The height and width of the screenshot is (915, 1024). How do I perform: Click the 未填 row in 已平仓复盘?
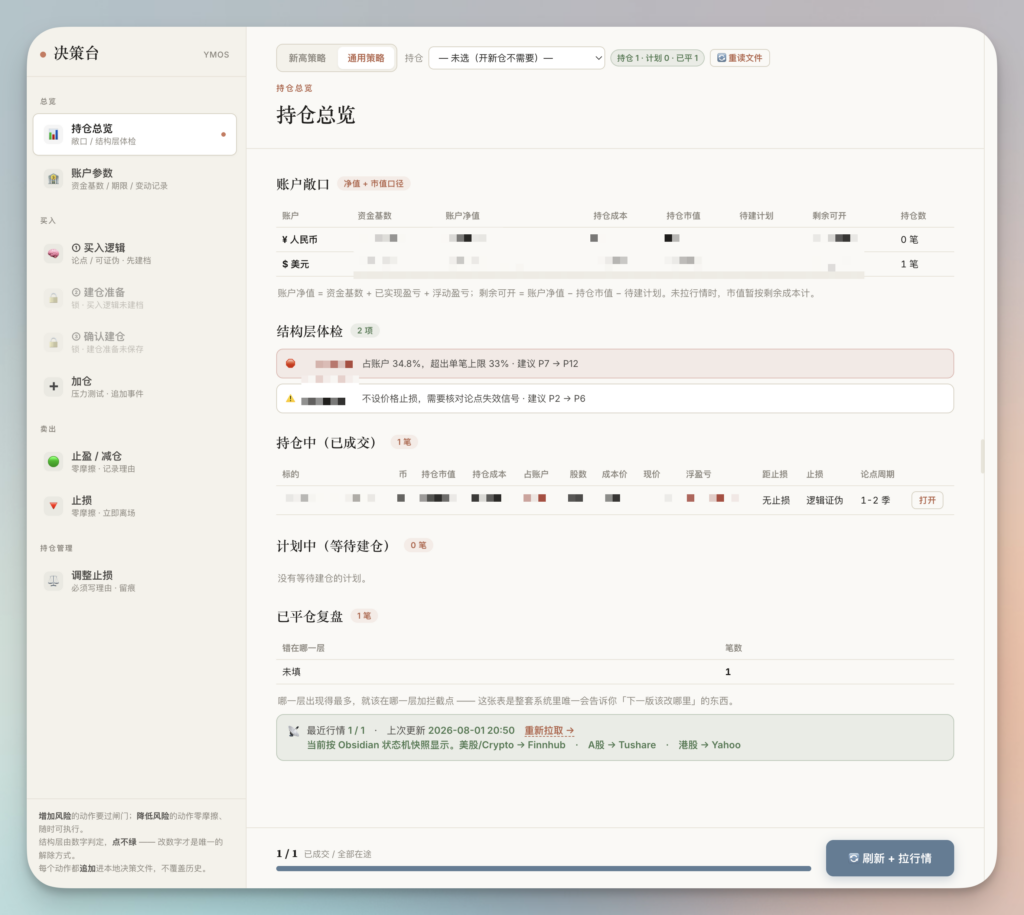(x=615, y=671)
